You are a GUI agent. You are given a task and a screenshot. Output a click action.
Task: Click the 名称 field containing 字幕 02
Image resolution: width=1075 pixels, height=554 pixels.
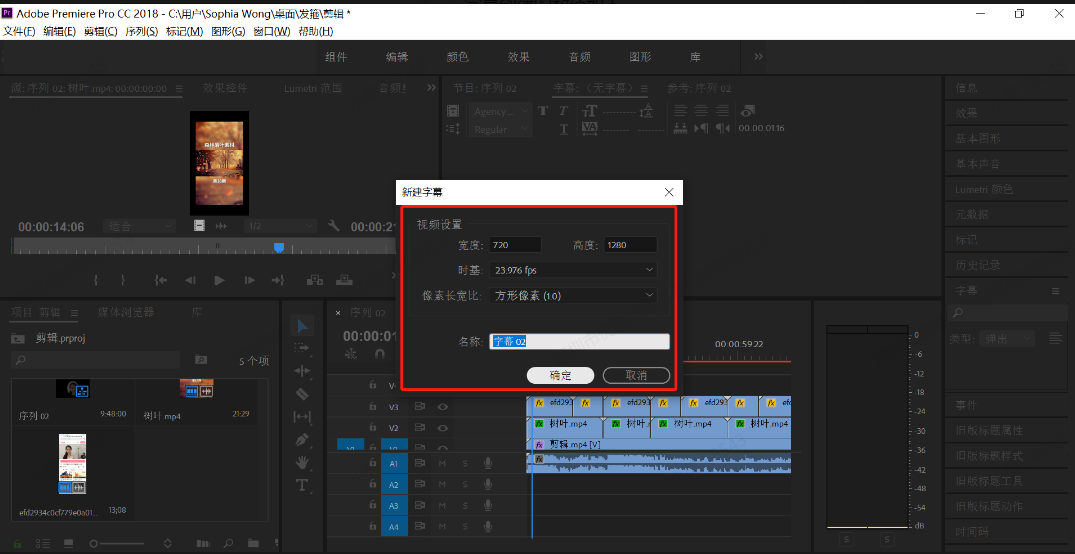click(579, 341)
